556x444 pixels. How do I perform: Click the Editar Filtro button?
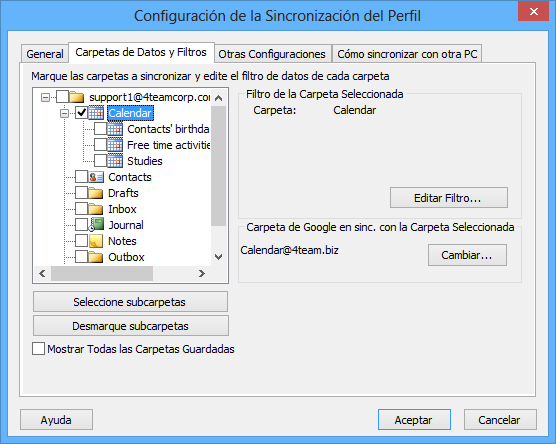tap(449, 198)
